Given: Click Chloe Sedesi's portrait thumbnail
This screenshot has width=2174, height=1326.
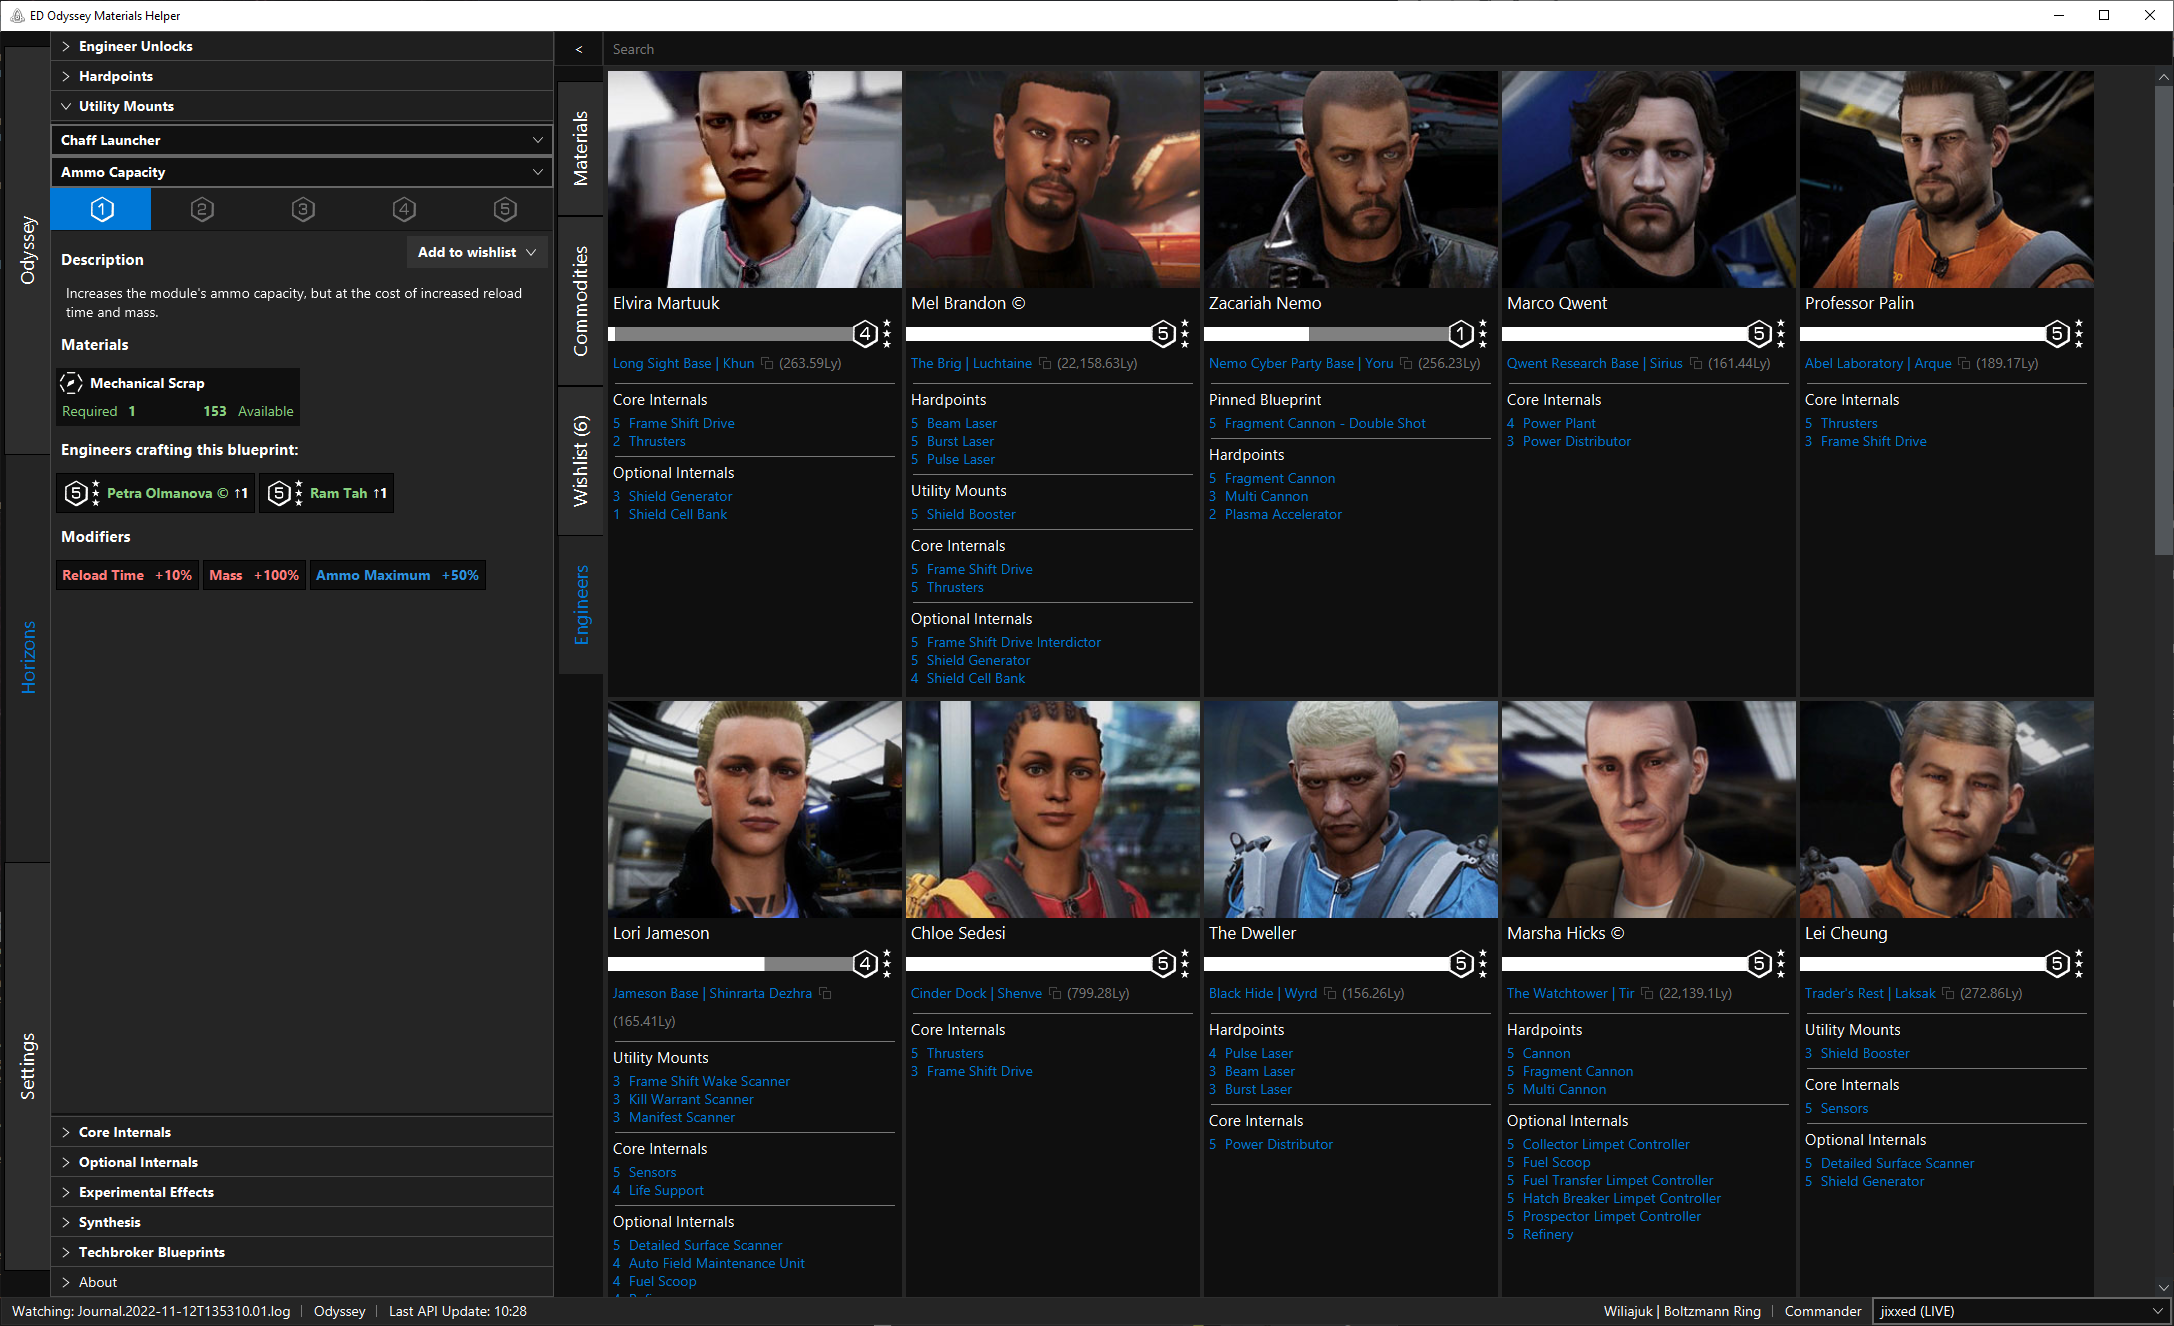Looking at the screenshot, I should point(1052,809).
